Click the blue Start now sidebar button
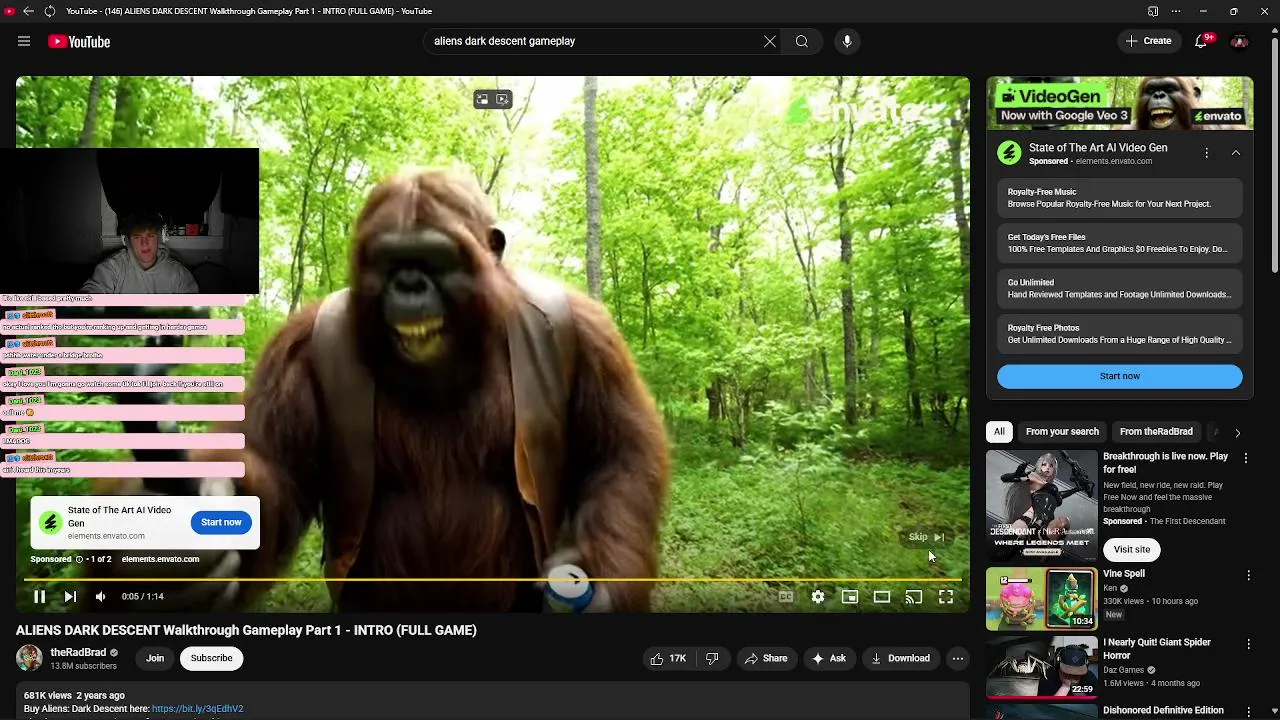 pyautogui.click(x=1120, y=376)
